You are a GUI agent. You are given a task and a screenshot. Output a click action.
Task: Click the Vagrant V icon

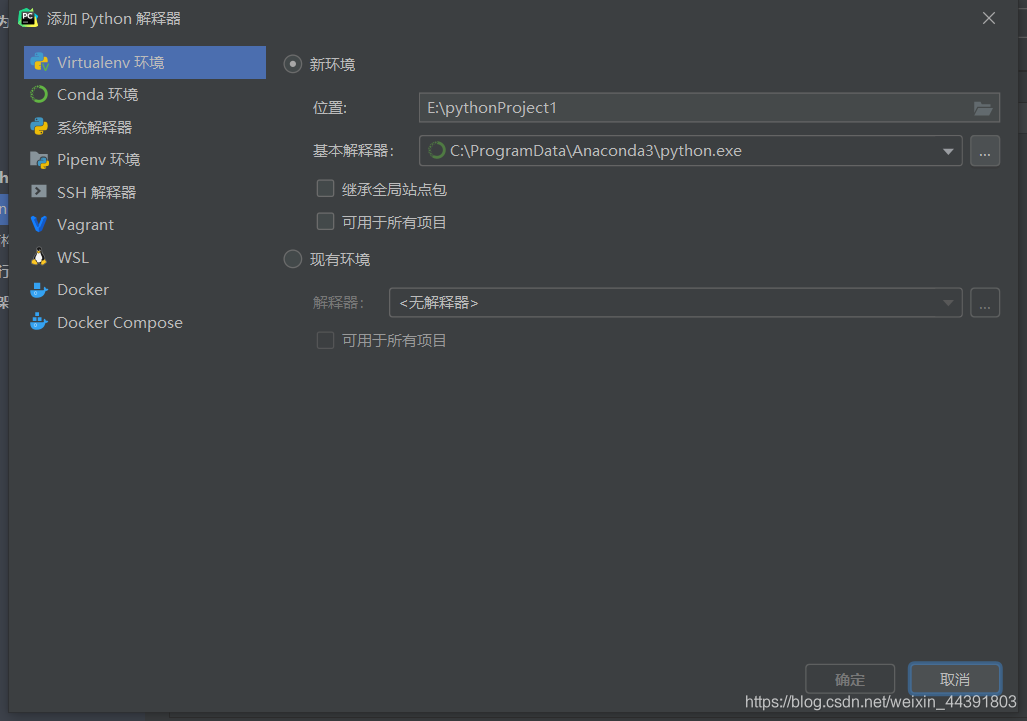pos(39,224)
